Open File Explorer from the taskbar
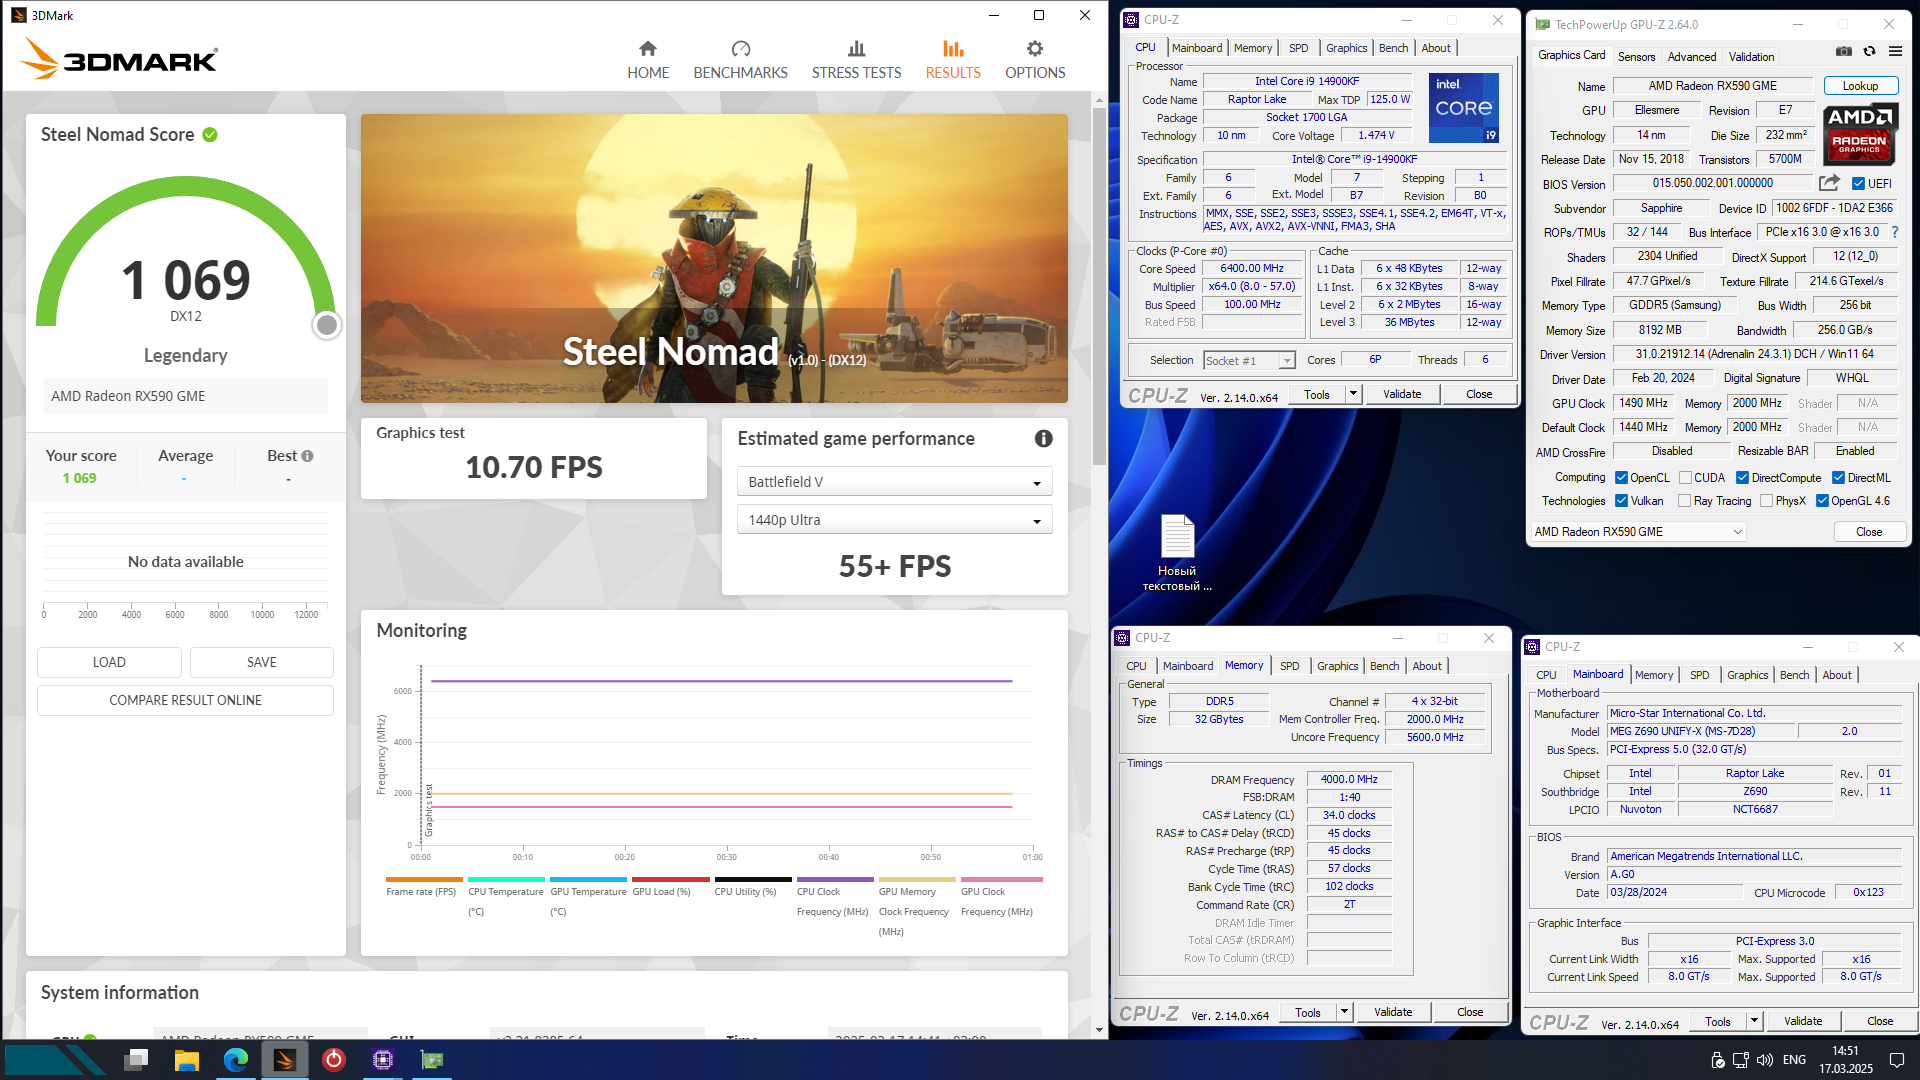 [x=186, y=1060]
